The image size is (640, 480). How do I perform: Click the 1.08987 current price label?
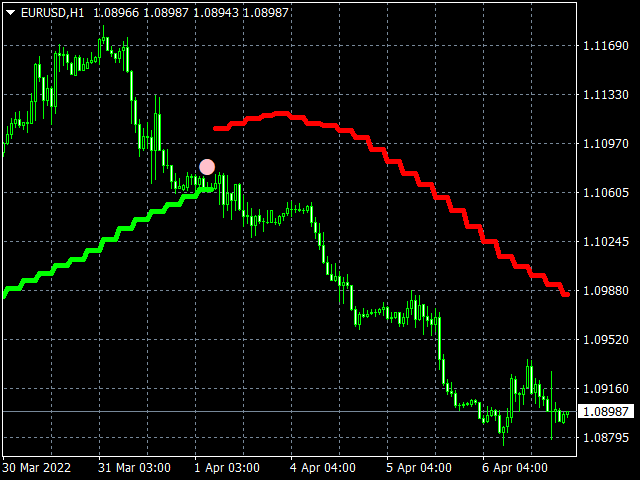[606, 411]
